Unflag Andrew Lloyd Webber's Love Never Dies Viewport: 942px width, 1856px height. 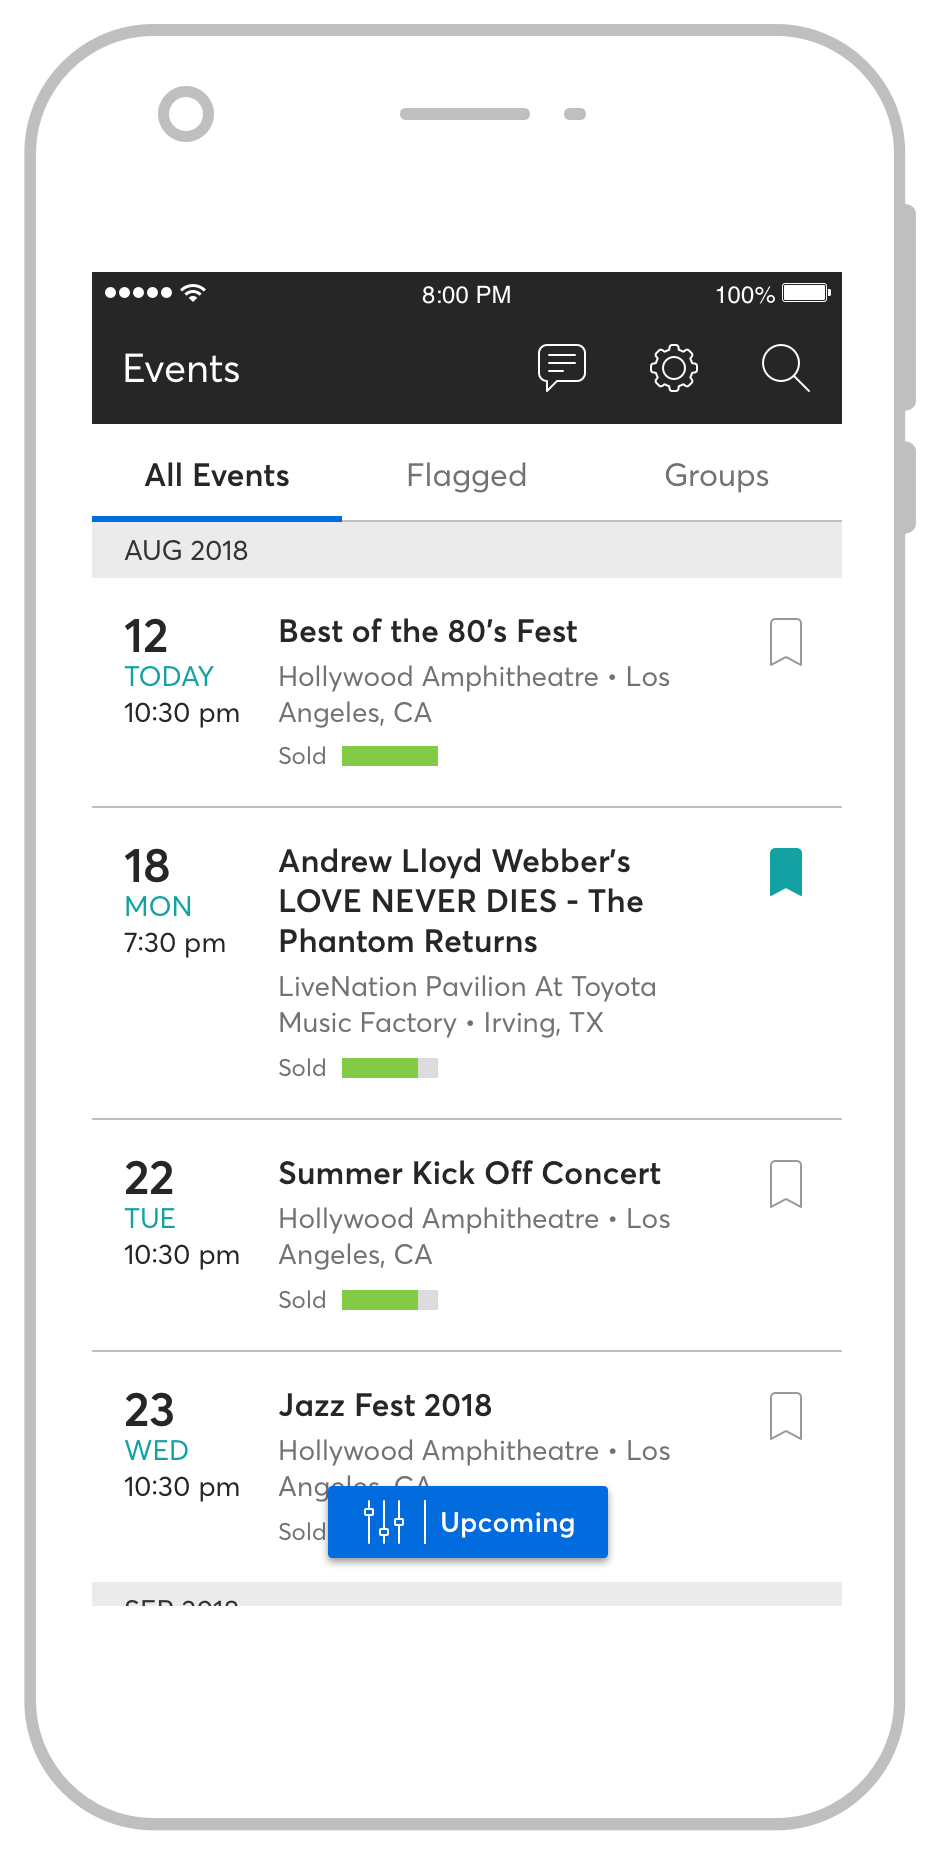785,872
